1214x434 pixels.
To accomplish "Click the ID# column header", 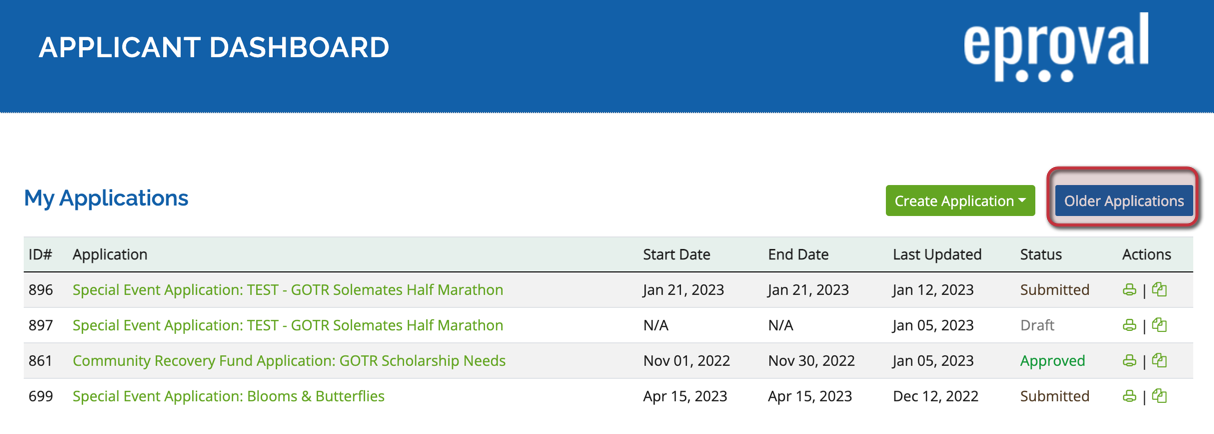I will (x=40, y=254).
